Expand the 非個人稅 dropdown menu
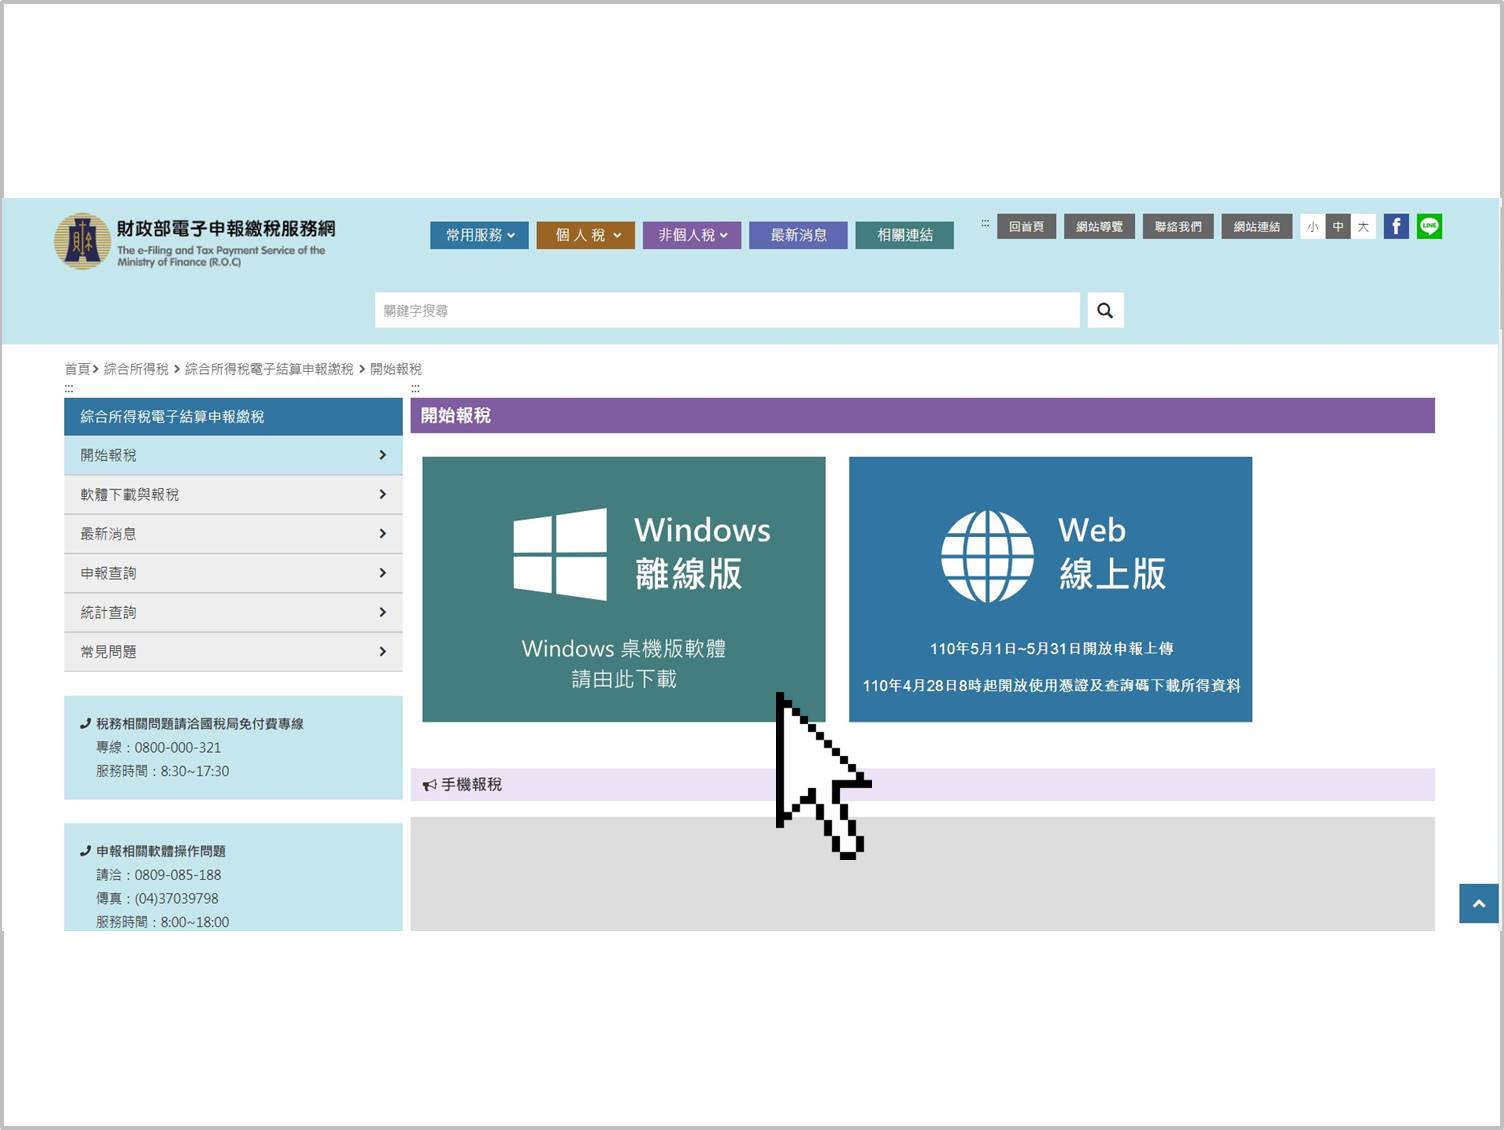This screenshot has width=1504, height=1130. (692, 235)
